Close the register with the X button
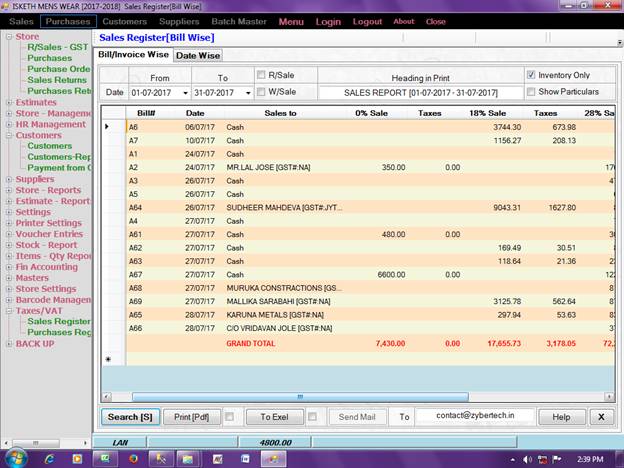Viewport: 624px width, 468px height. coord(600,416)
